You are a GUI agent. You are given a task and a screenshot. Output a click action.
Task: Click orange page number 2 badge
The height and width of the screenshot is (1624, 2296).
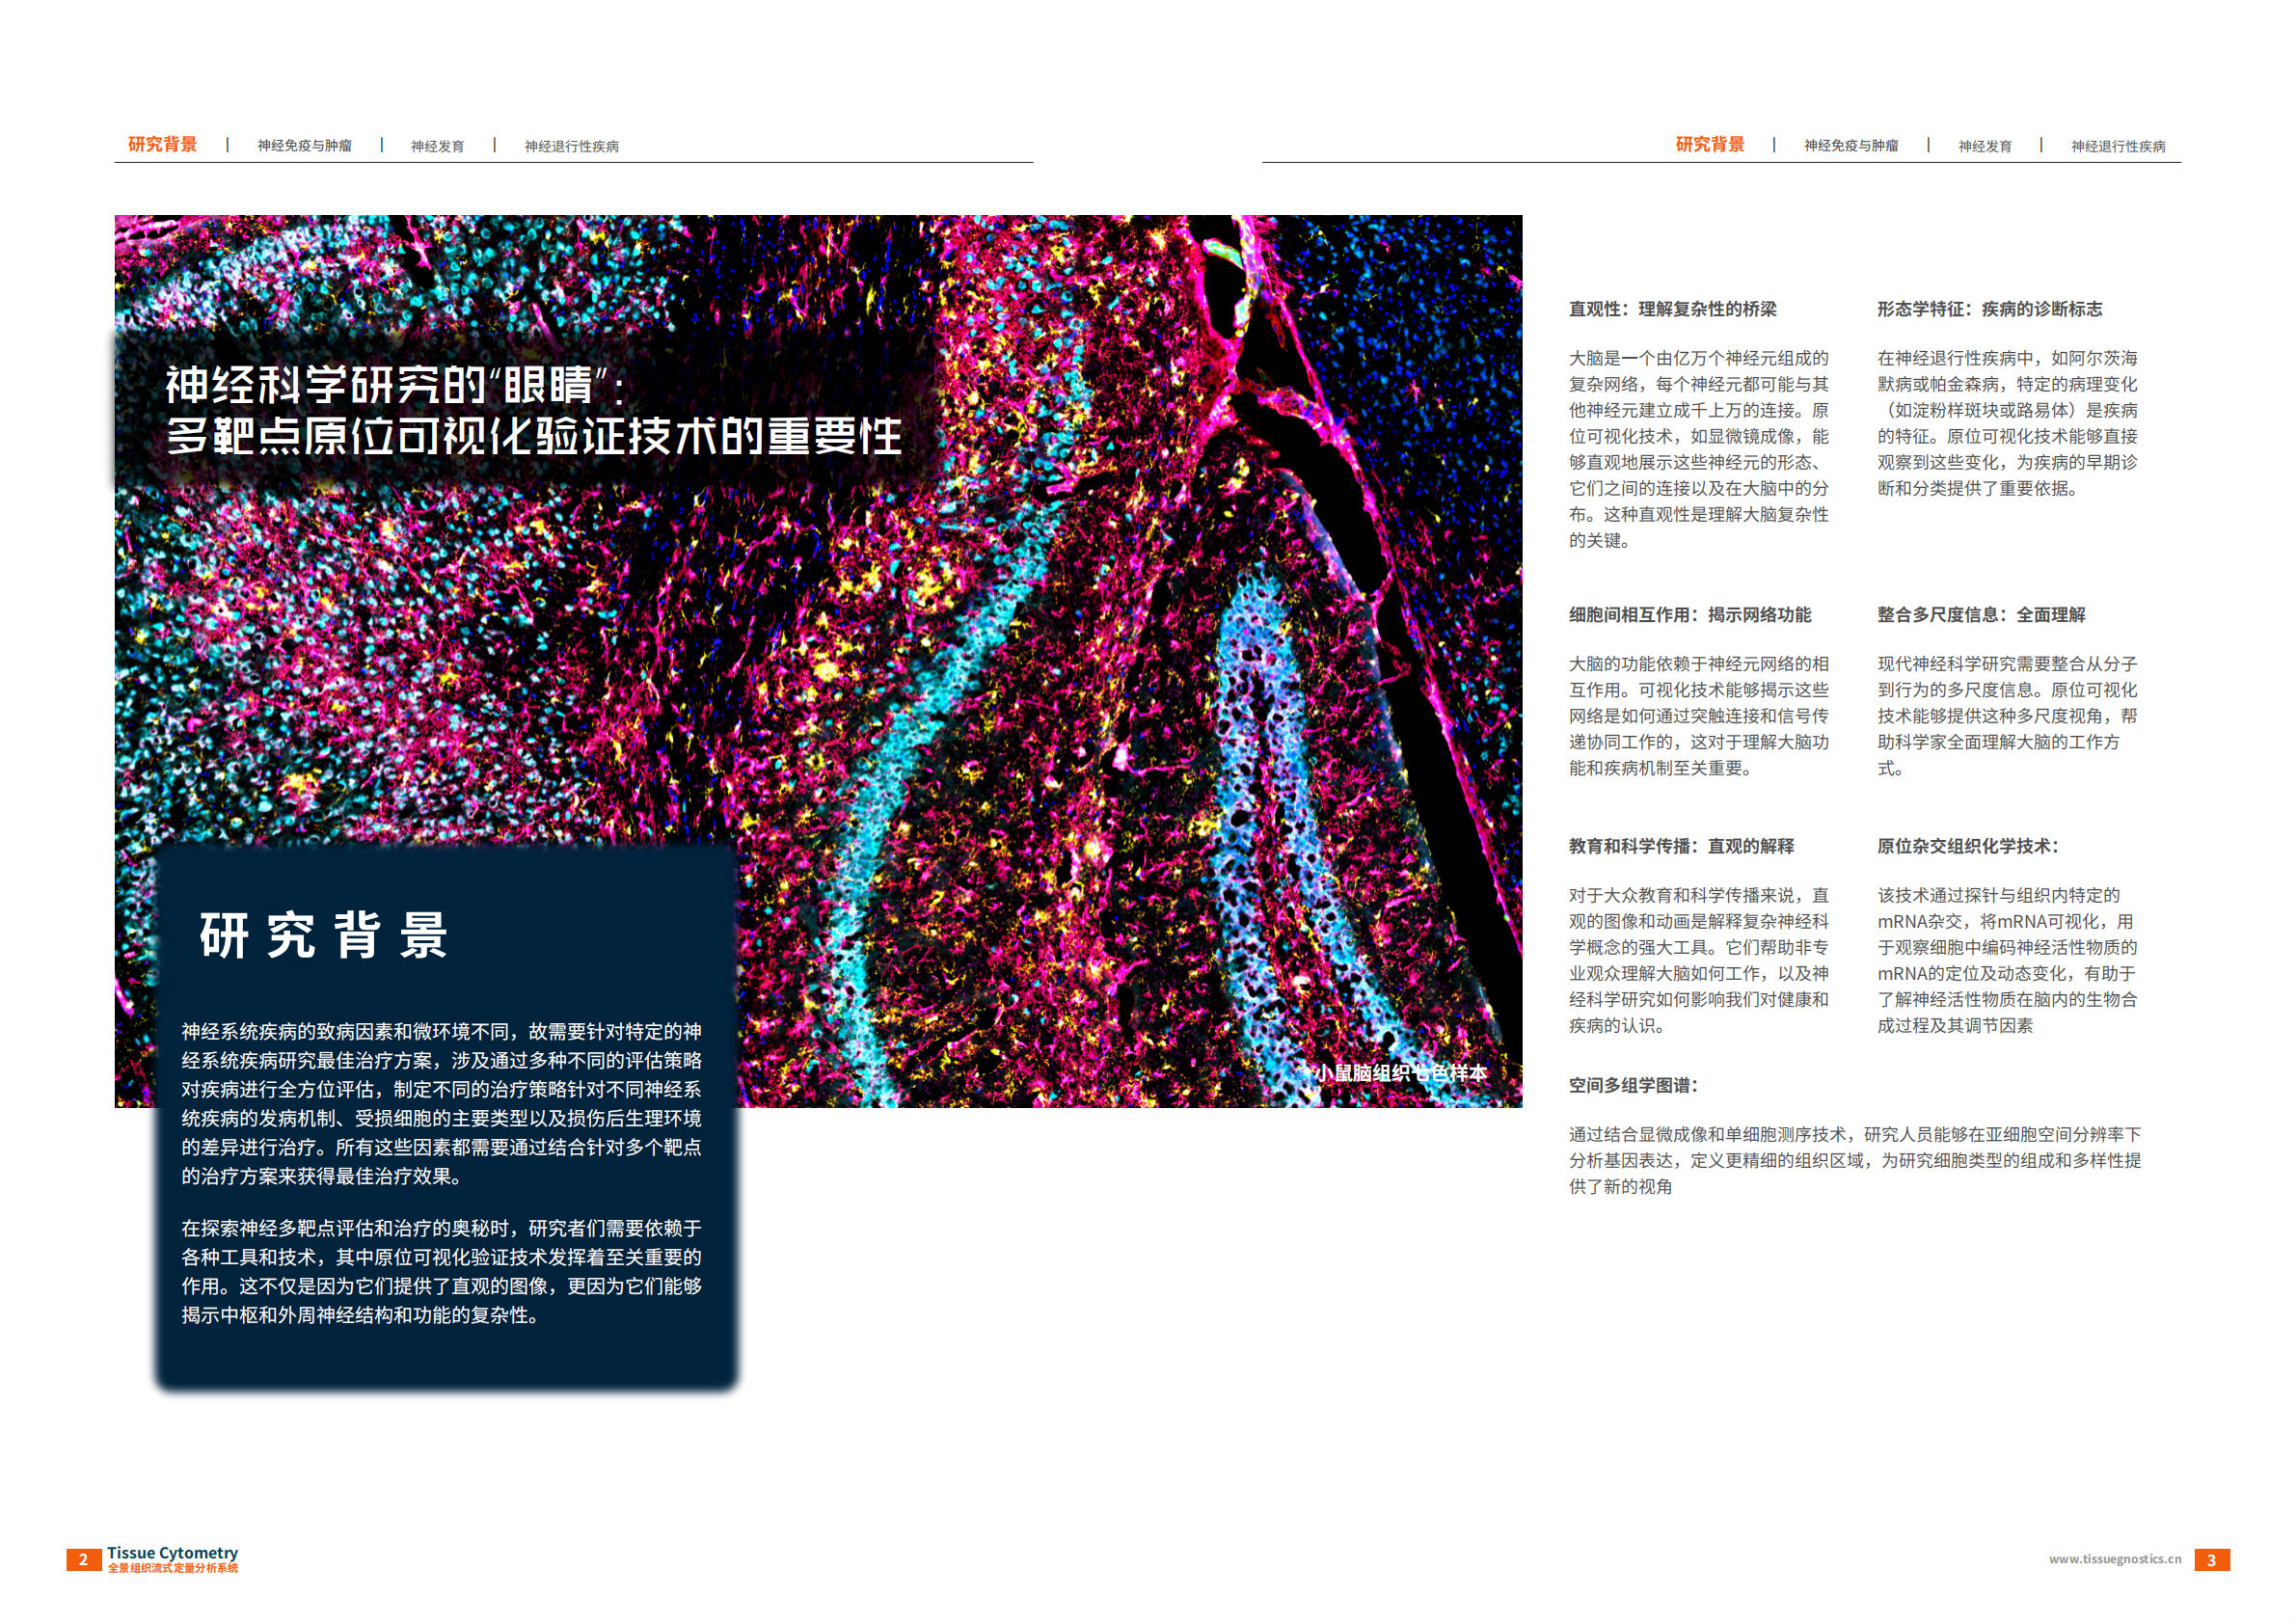point(83,1560)
